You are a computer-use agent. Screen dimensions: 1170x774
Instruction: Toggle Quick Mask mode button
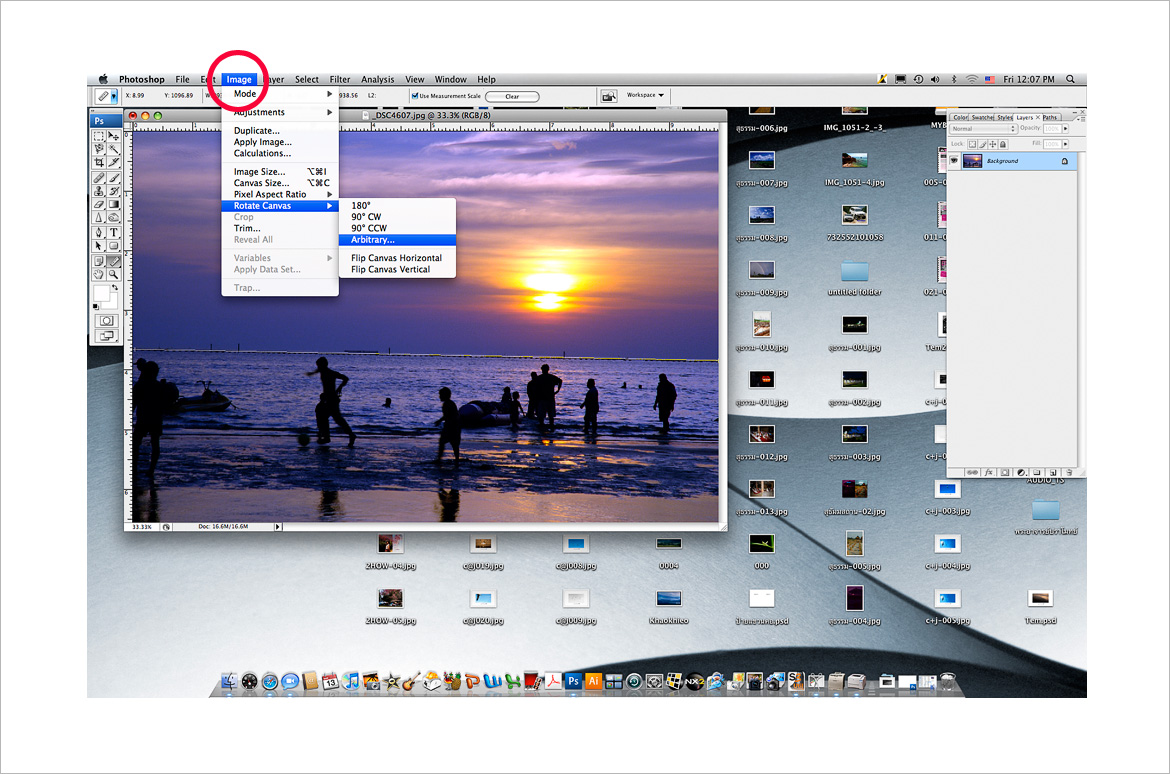106,320
